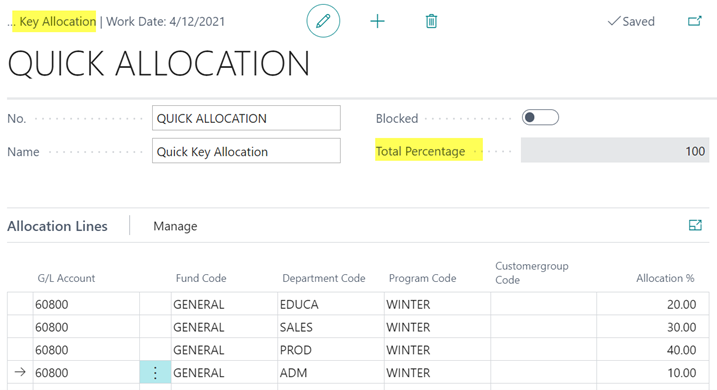Click the Work Date 4/12/2021 text
Image resolution: width=717 pixels, height=390 pixels.
(166, 21)
